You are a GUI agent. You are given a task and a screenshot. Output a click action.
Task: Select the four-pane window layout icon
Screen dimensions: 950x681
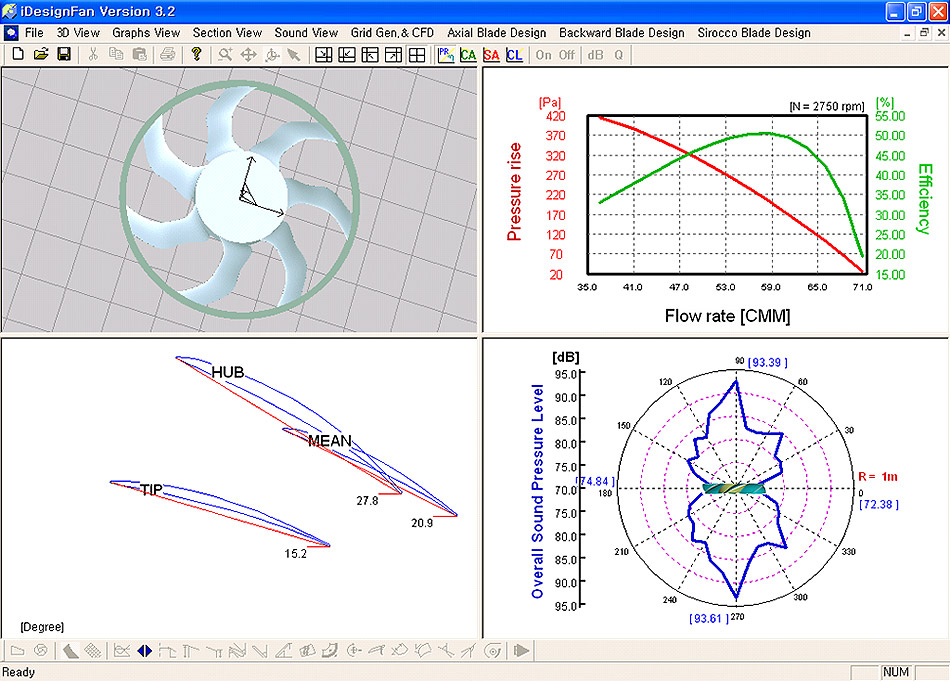pyautogui.click(x=417, y=55)
